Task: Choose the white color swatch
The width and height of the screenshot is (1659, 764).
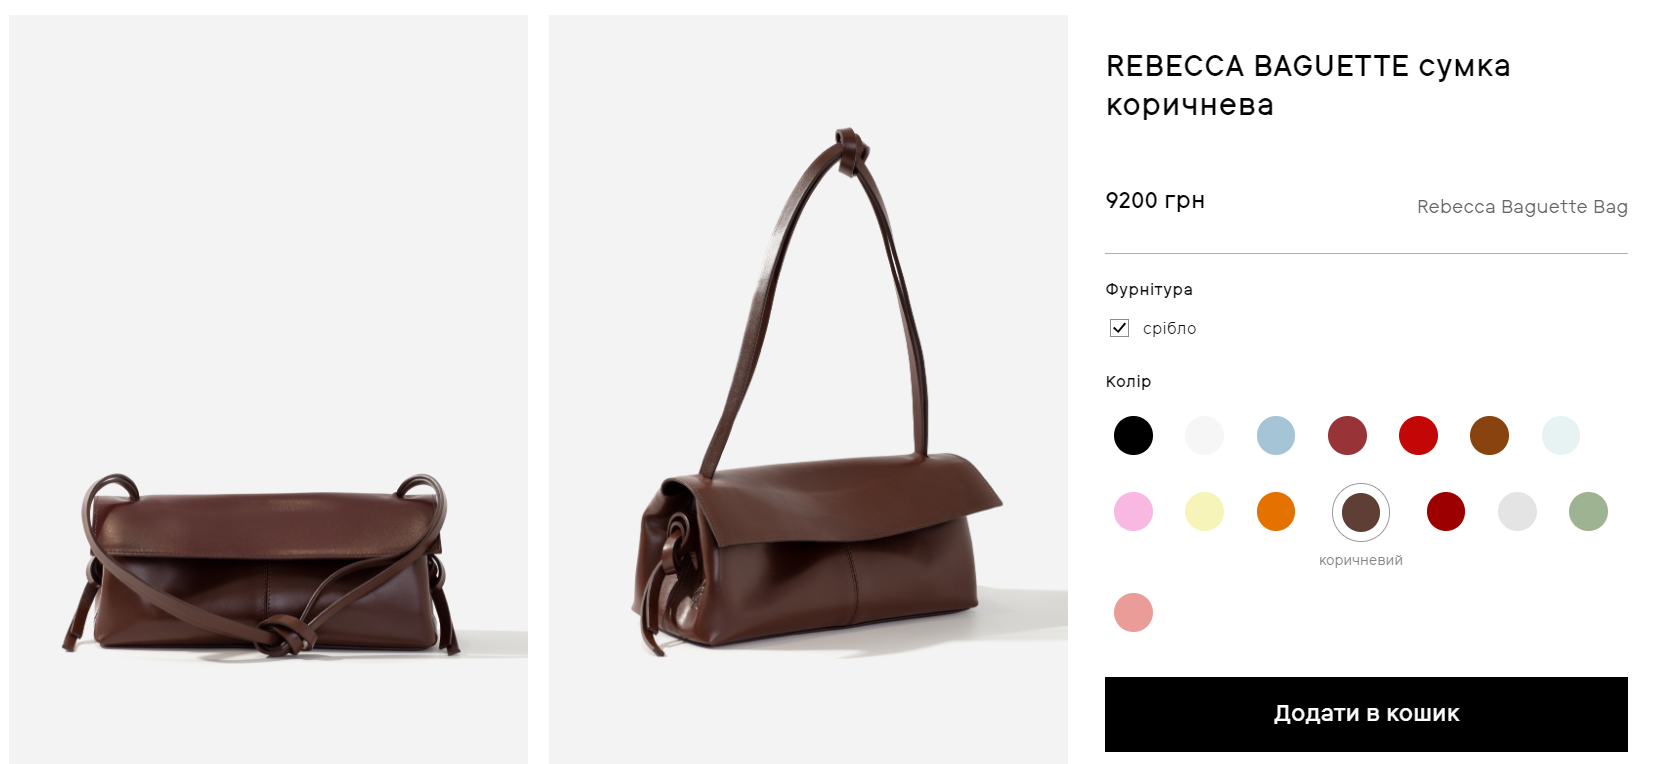Action: click(1204, 435)
